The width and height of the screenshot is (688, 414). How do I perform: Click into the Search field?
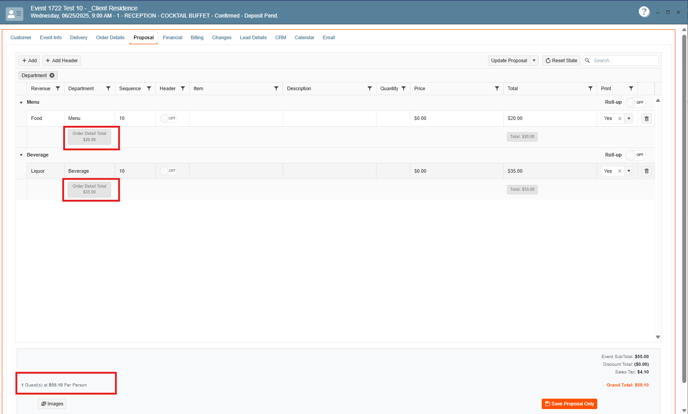point(624,60)
